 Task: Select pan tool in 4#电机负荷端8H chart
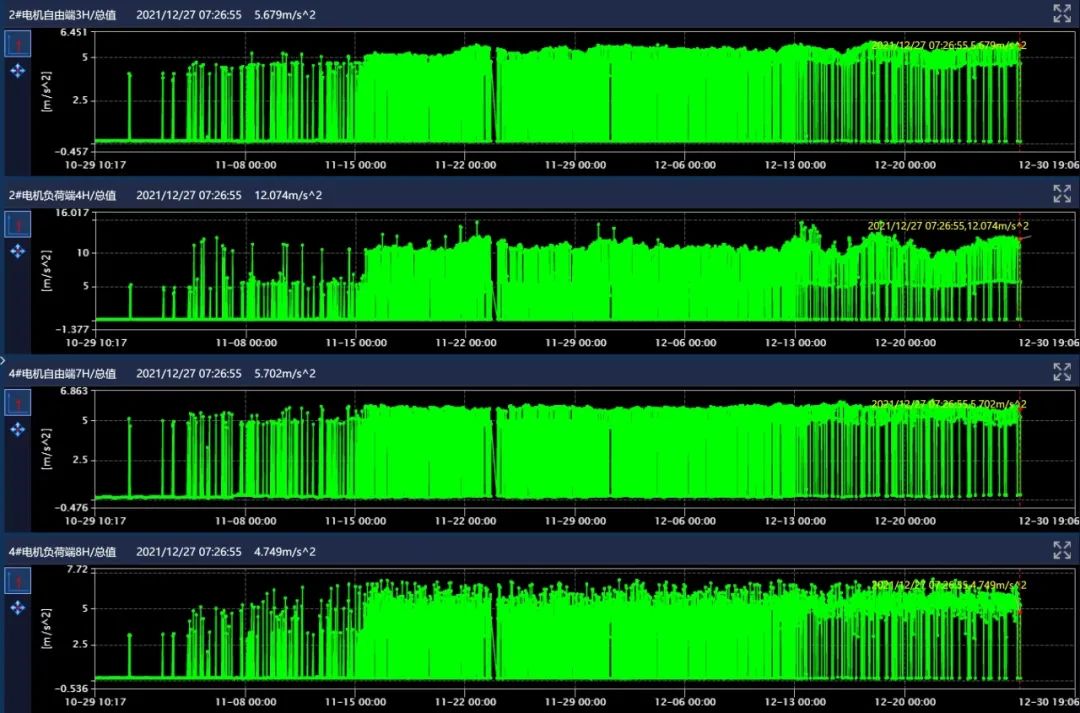tap(18, 608)
